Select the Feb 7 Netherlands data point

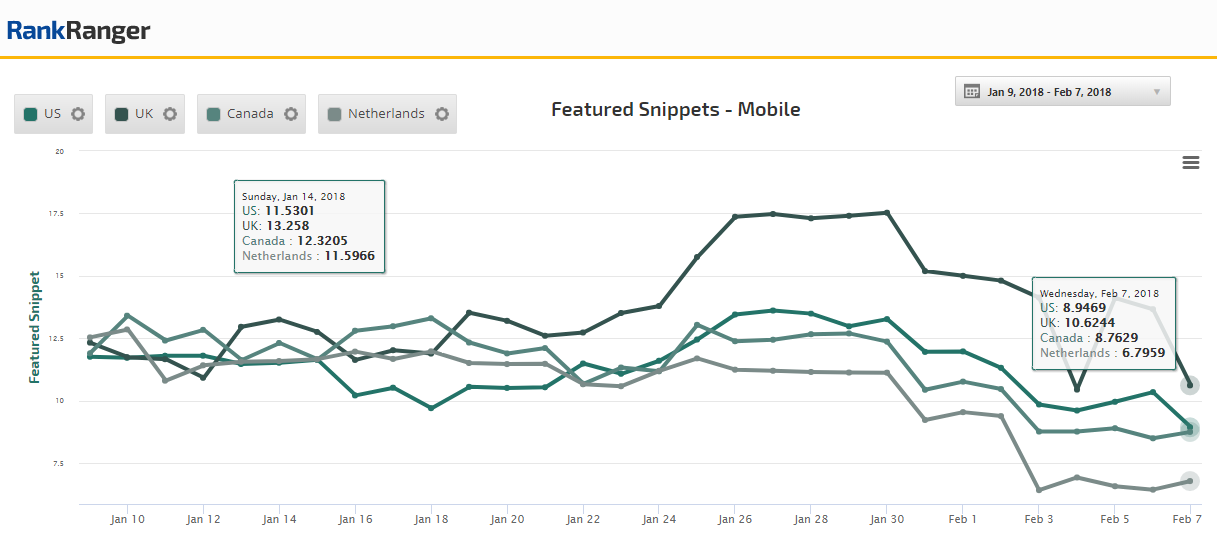tap(1189, 481)
